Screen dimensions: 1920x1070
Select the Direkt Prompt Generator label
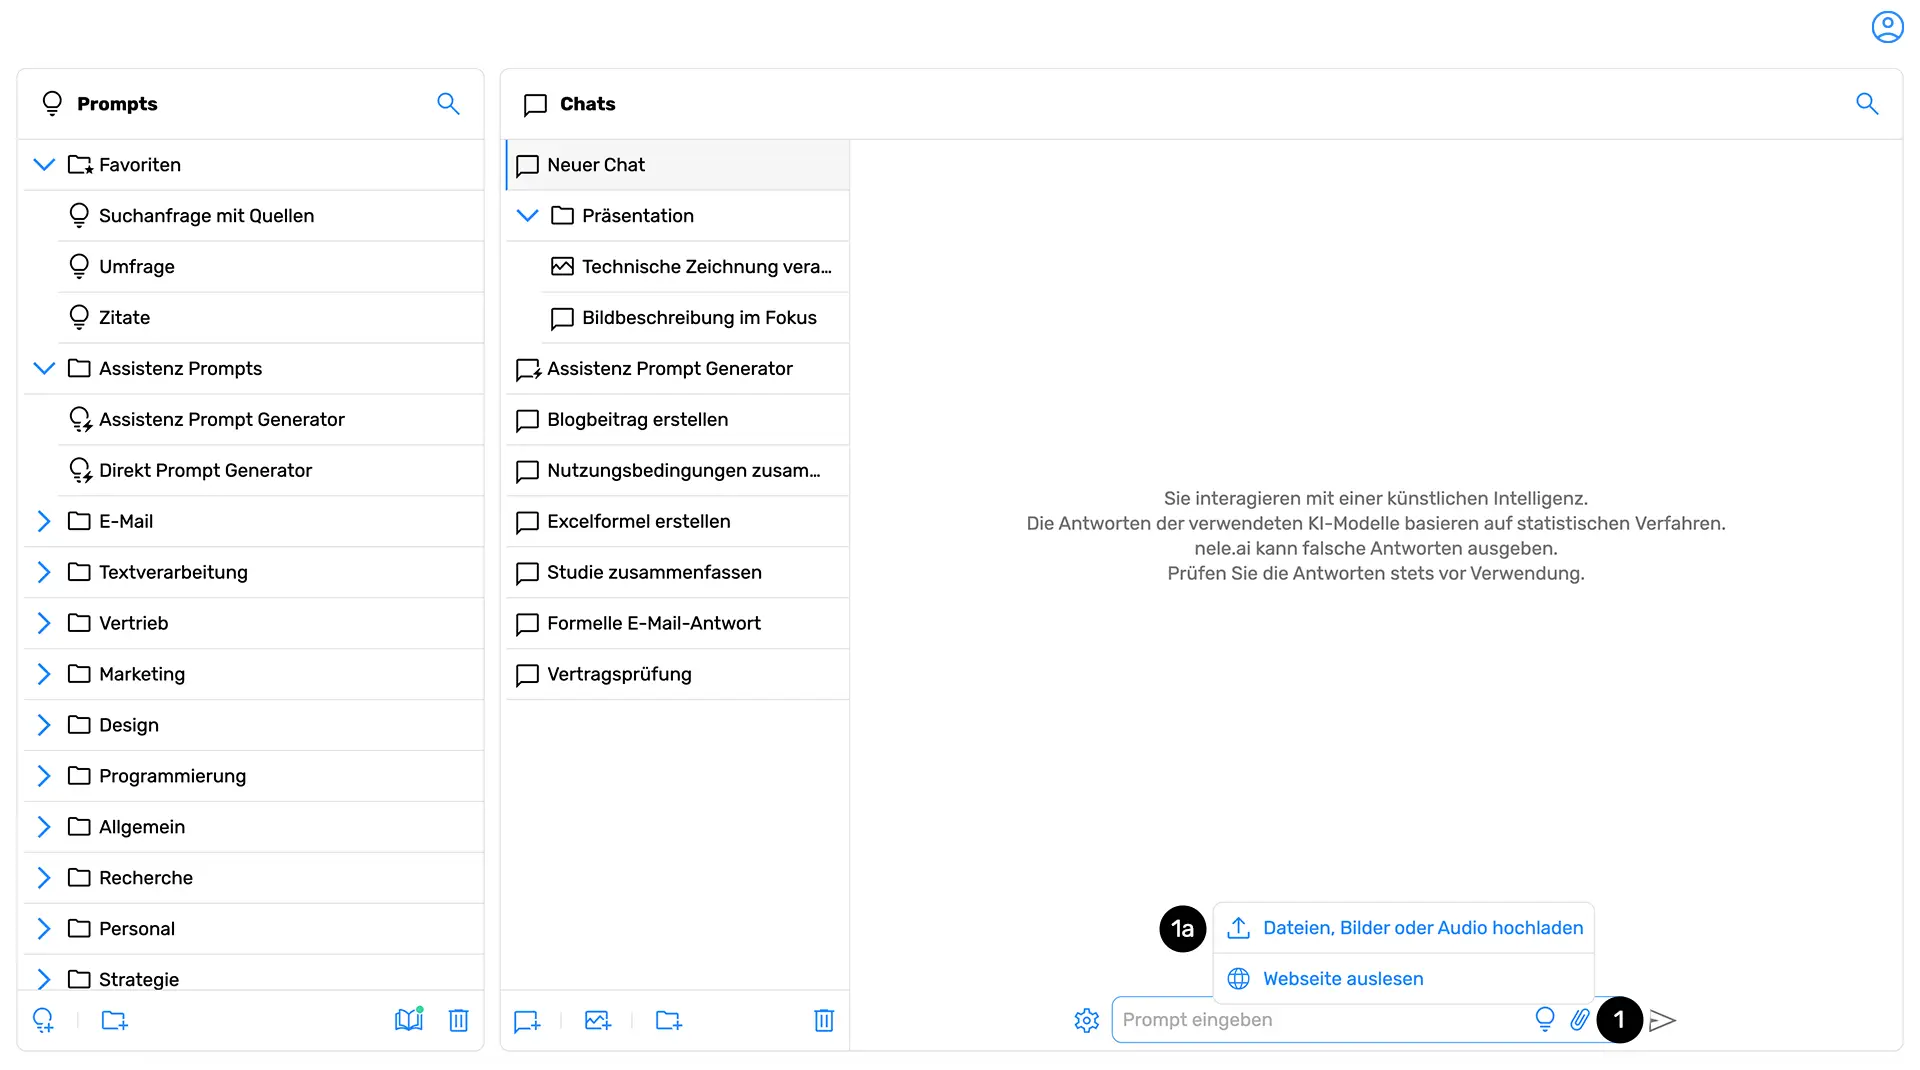205,471
